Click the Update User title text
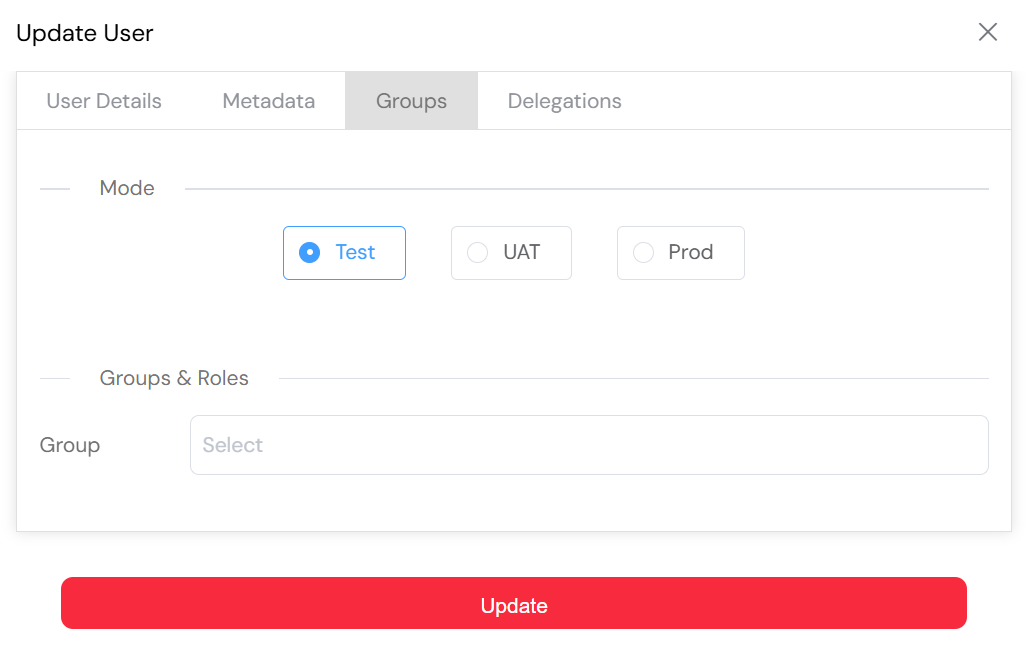Image resolution: width=1032 pixels, height=656 pixels. click(x=85, y=33)
